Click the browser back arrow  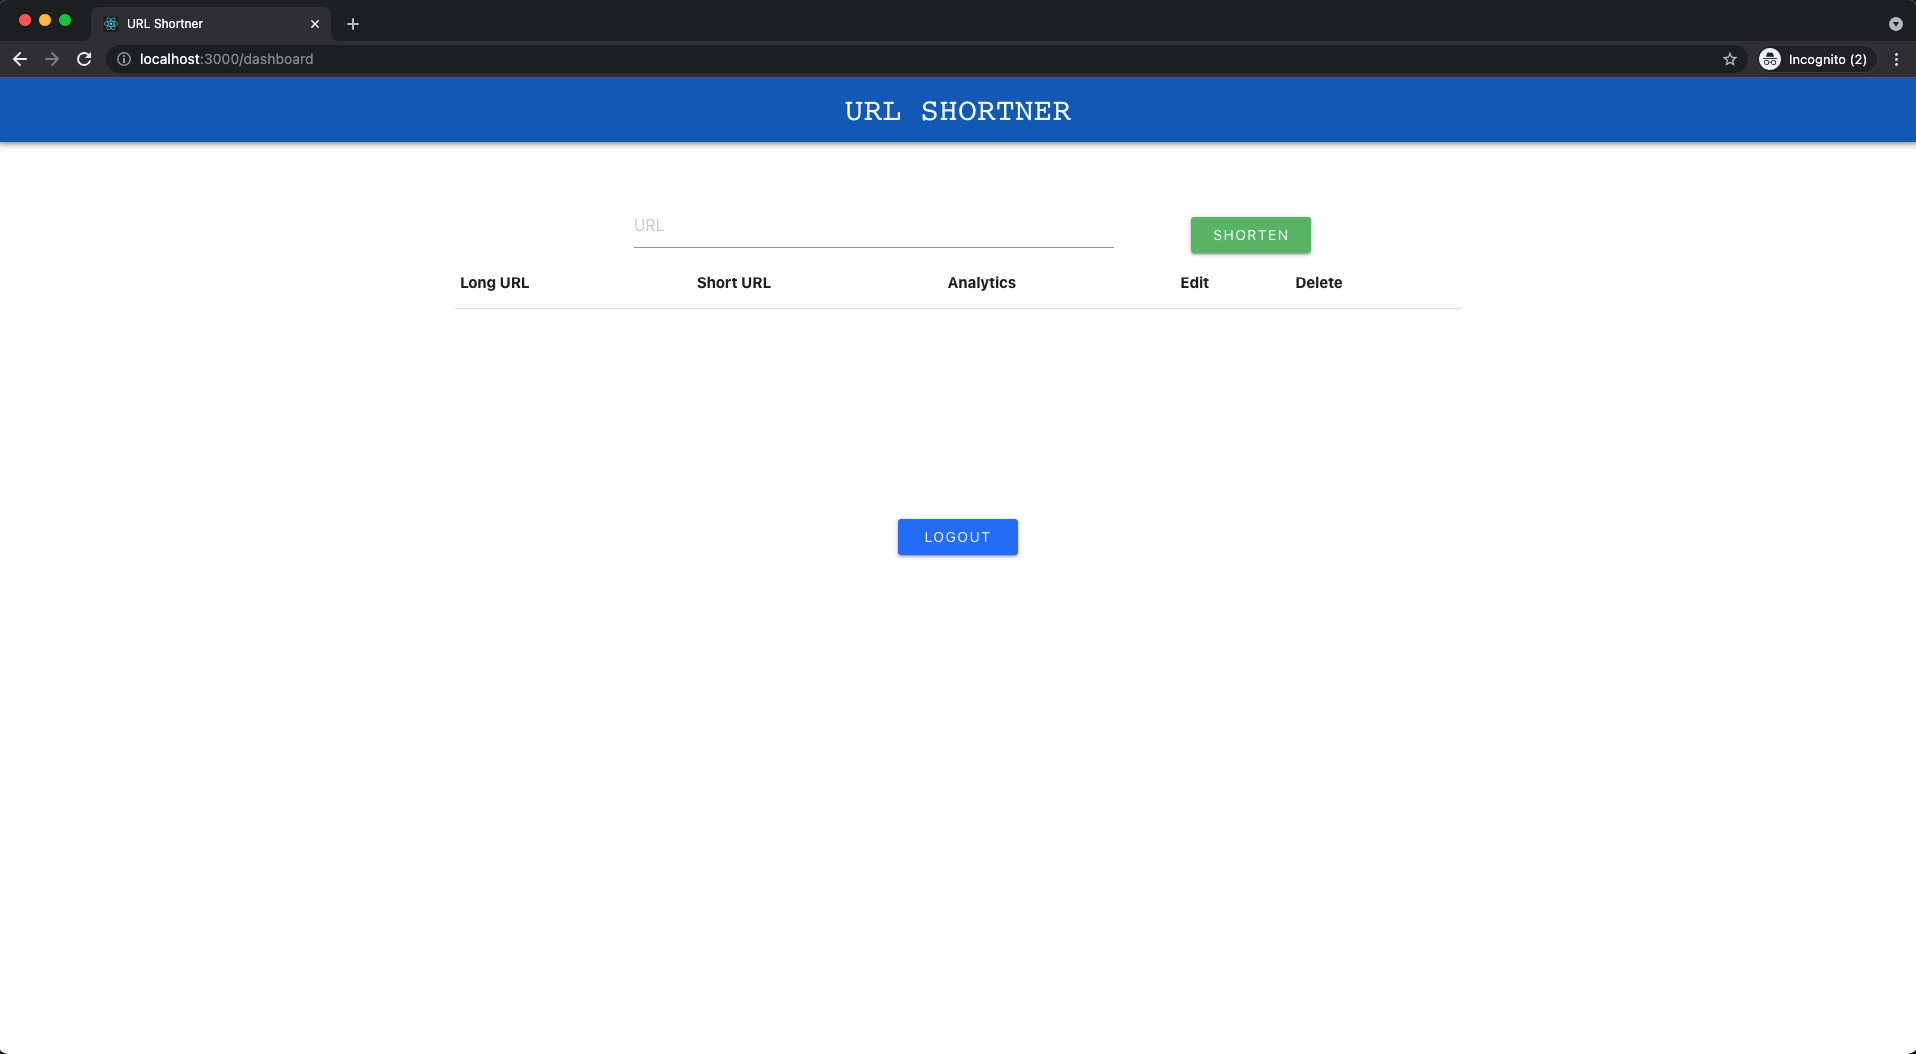(x=20, y=59)
